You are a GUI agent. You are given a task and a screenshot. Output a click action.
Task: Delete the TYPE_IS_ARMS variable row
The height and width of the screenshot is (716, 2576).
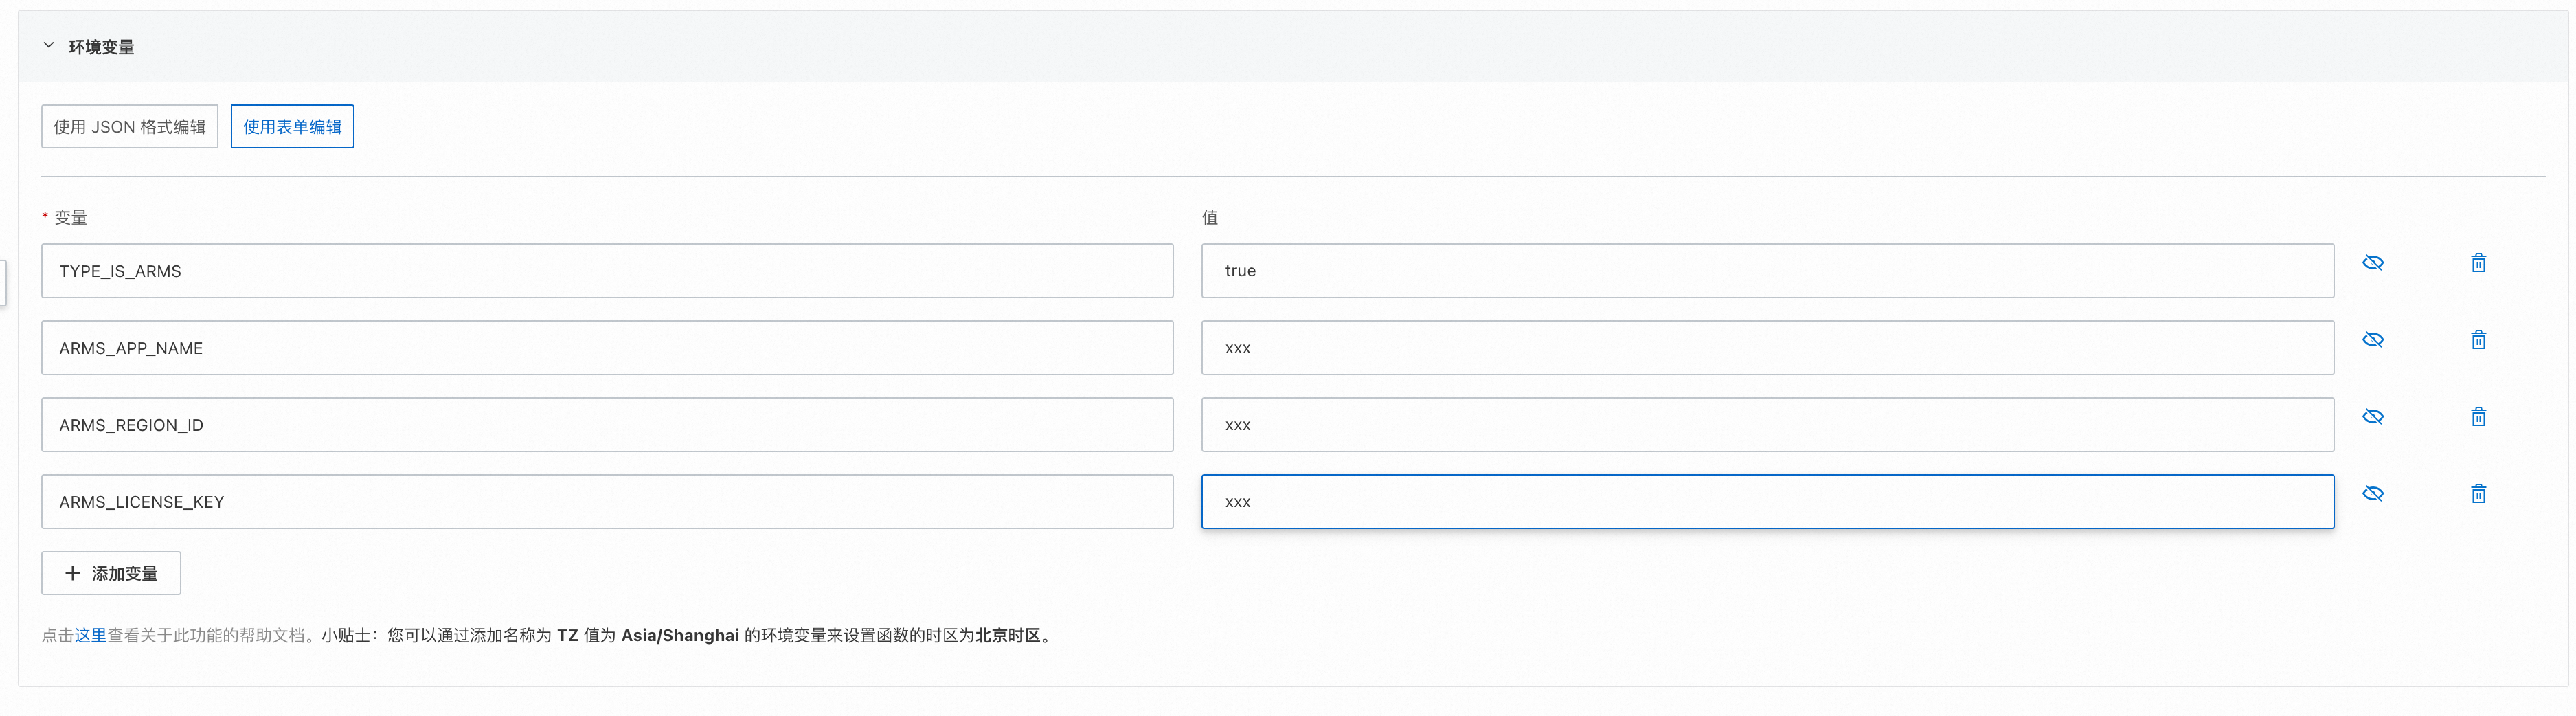(2479, 263)
